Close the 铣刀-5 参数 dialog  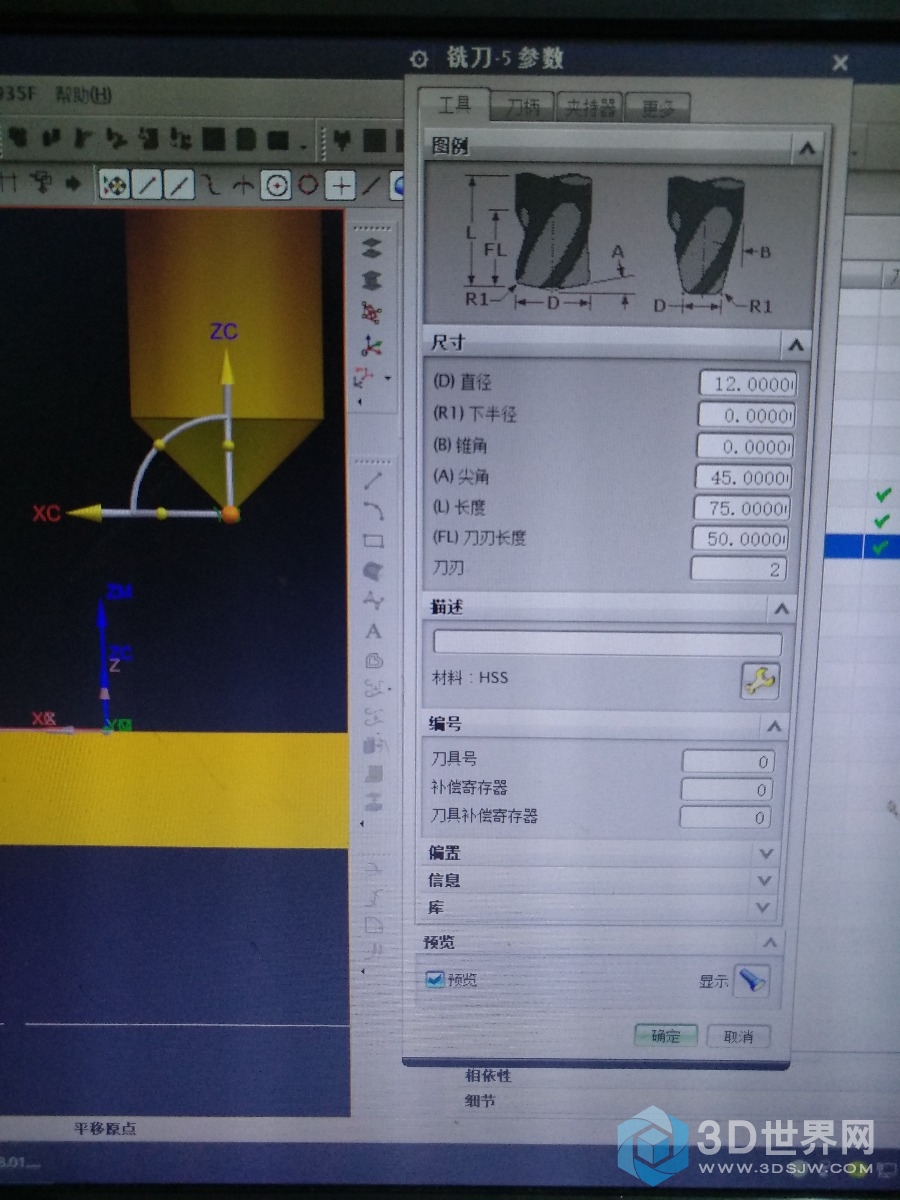840,63
